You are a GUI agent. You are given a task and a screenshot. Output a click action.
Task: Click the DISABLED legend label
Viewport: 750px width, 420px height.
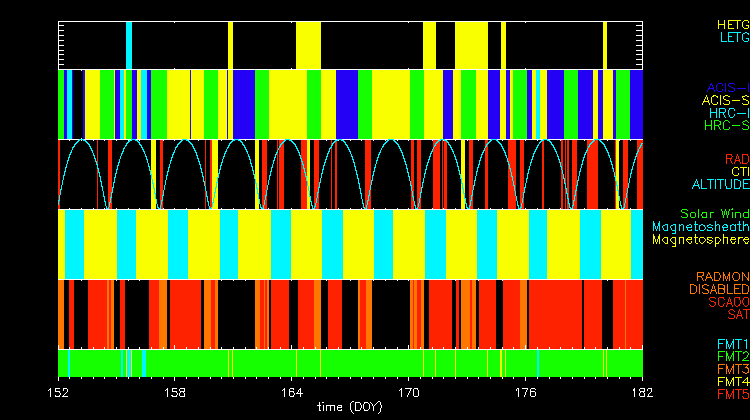(719, 289)
